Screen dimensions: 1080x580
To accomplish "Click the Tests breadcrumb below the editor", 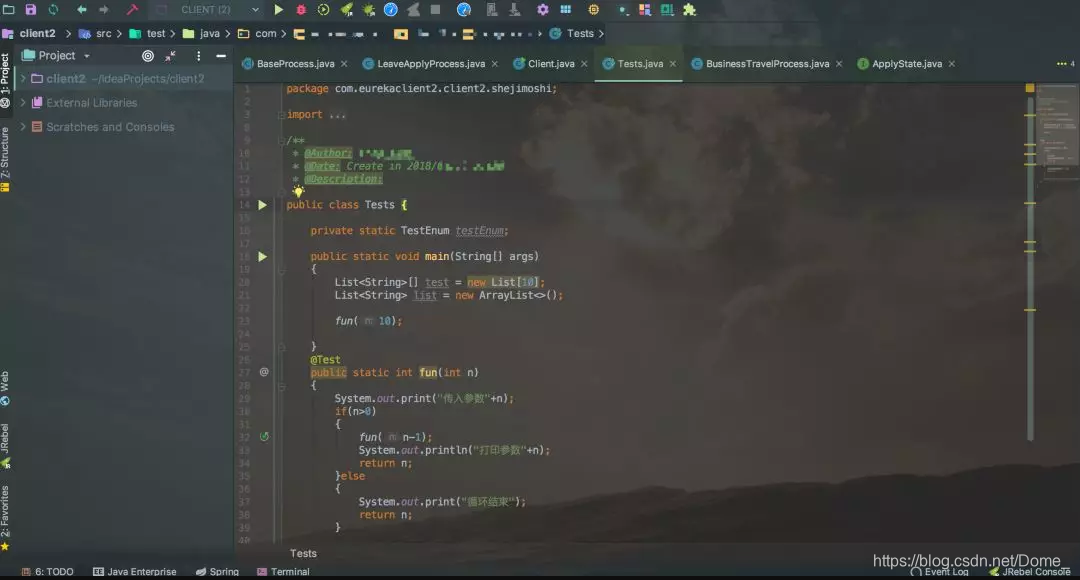I will [x=303, y=554].
